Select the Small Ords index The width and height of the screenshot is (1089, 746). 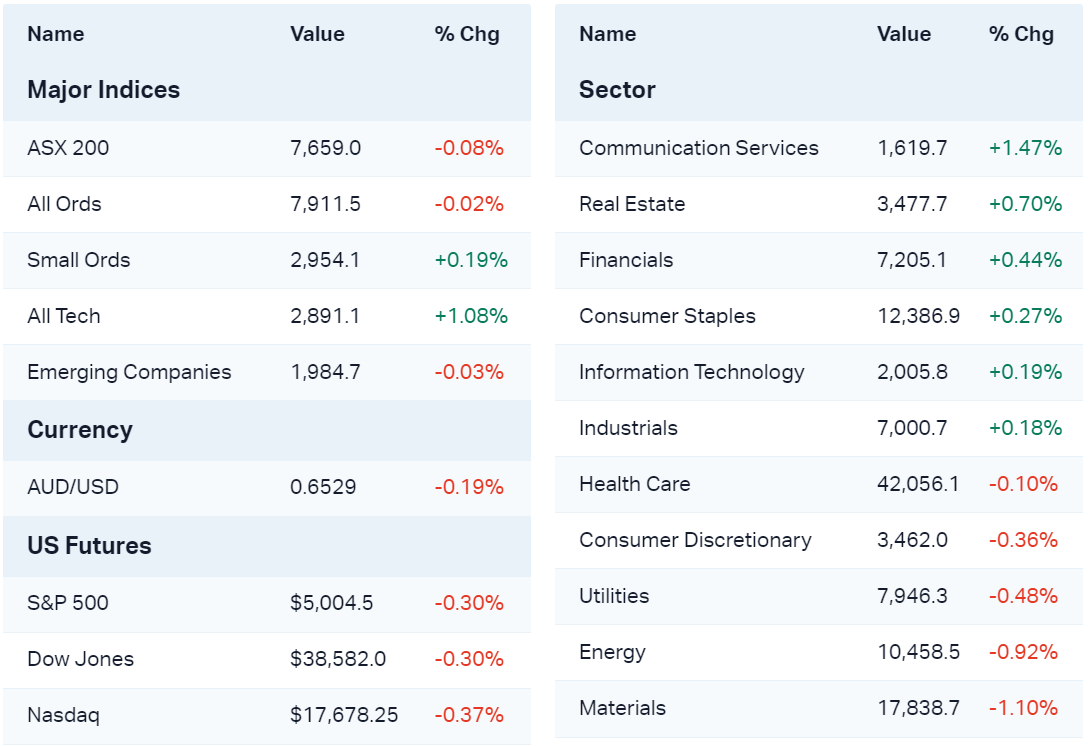click(x=79, y=260)
